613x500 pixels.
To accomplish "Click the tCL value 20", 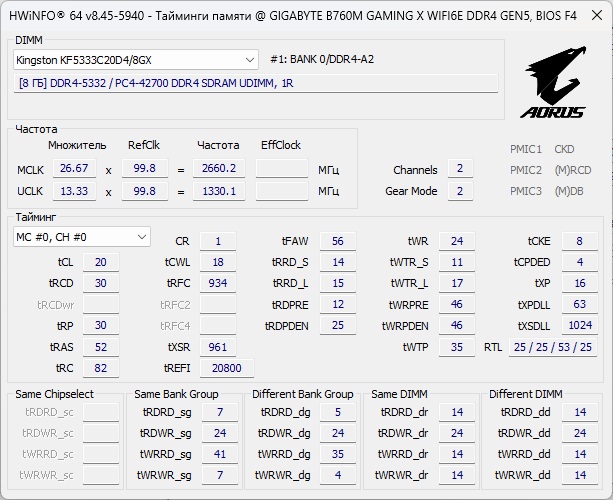I will pyautogui.click(x=100, y=262).
